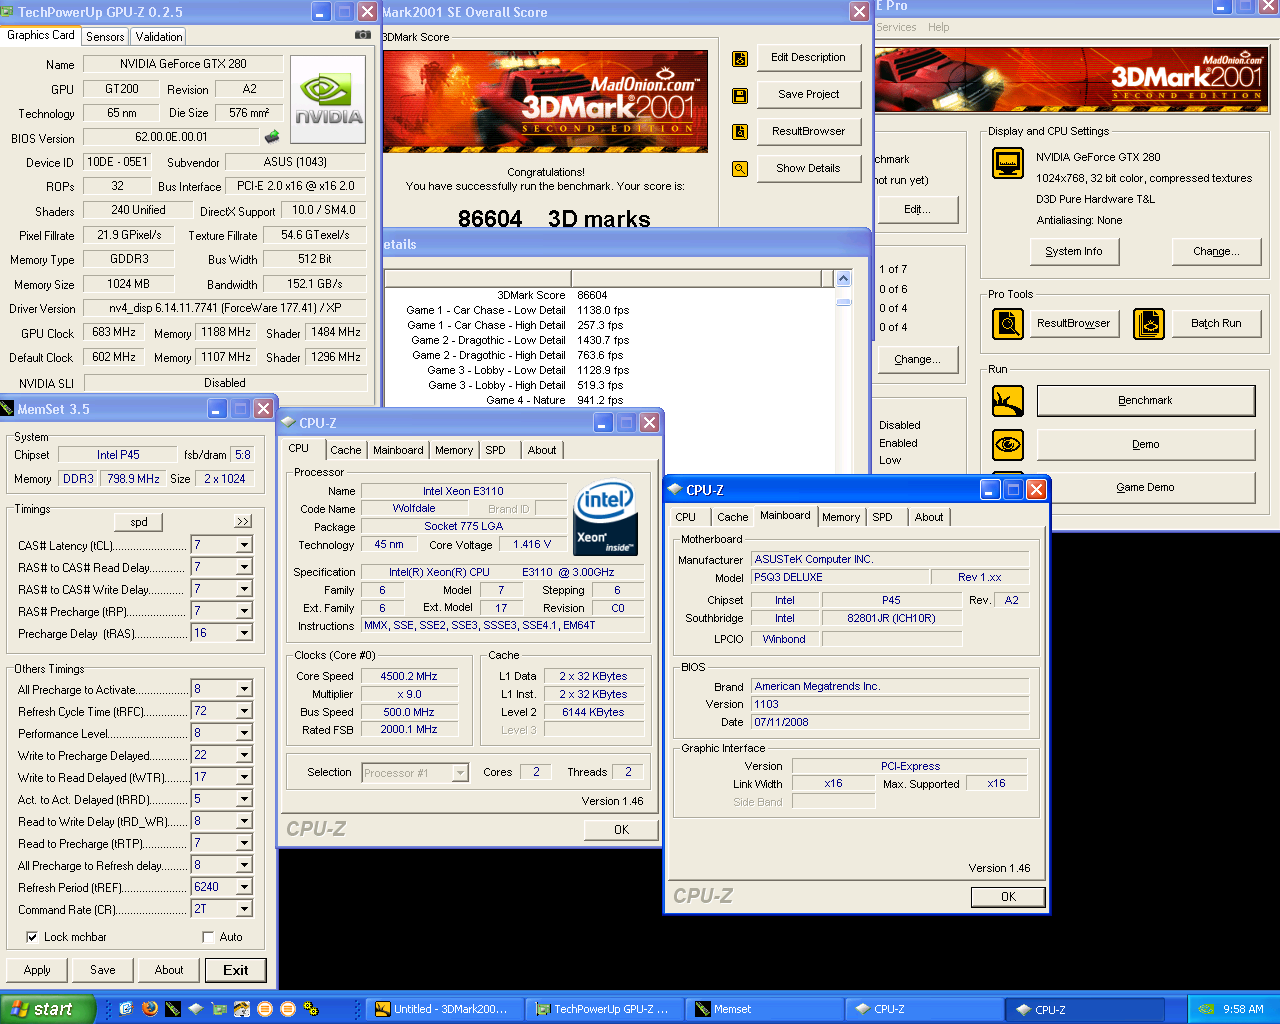Open MemSet from the quick launch bar
The width and height of the screenshot is (1280, 1024).
pos(173,1009)
